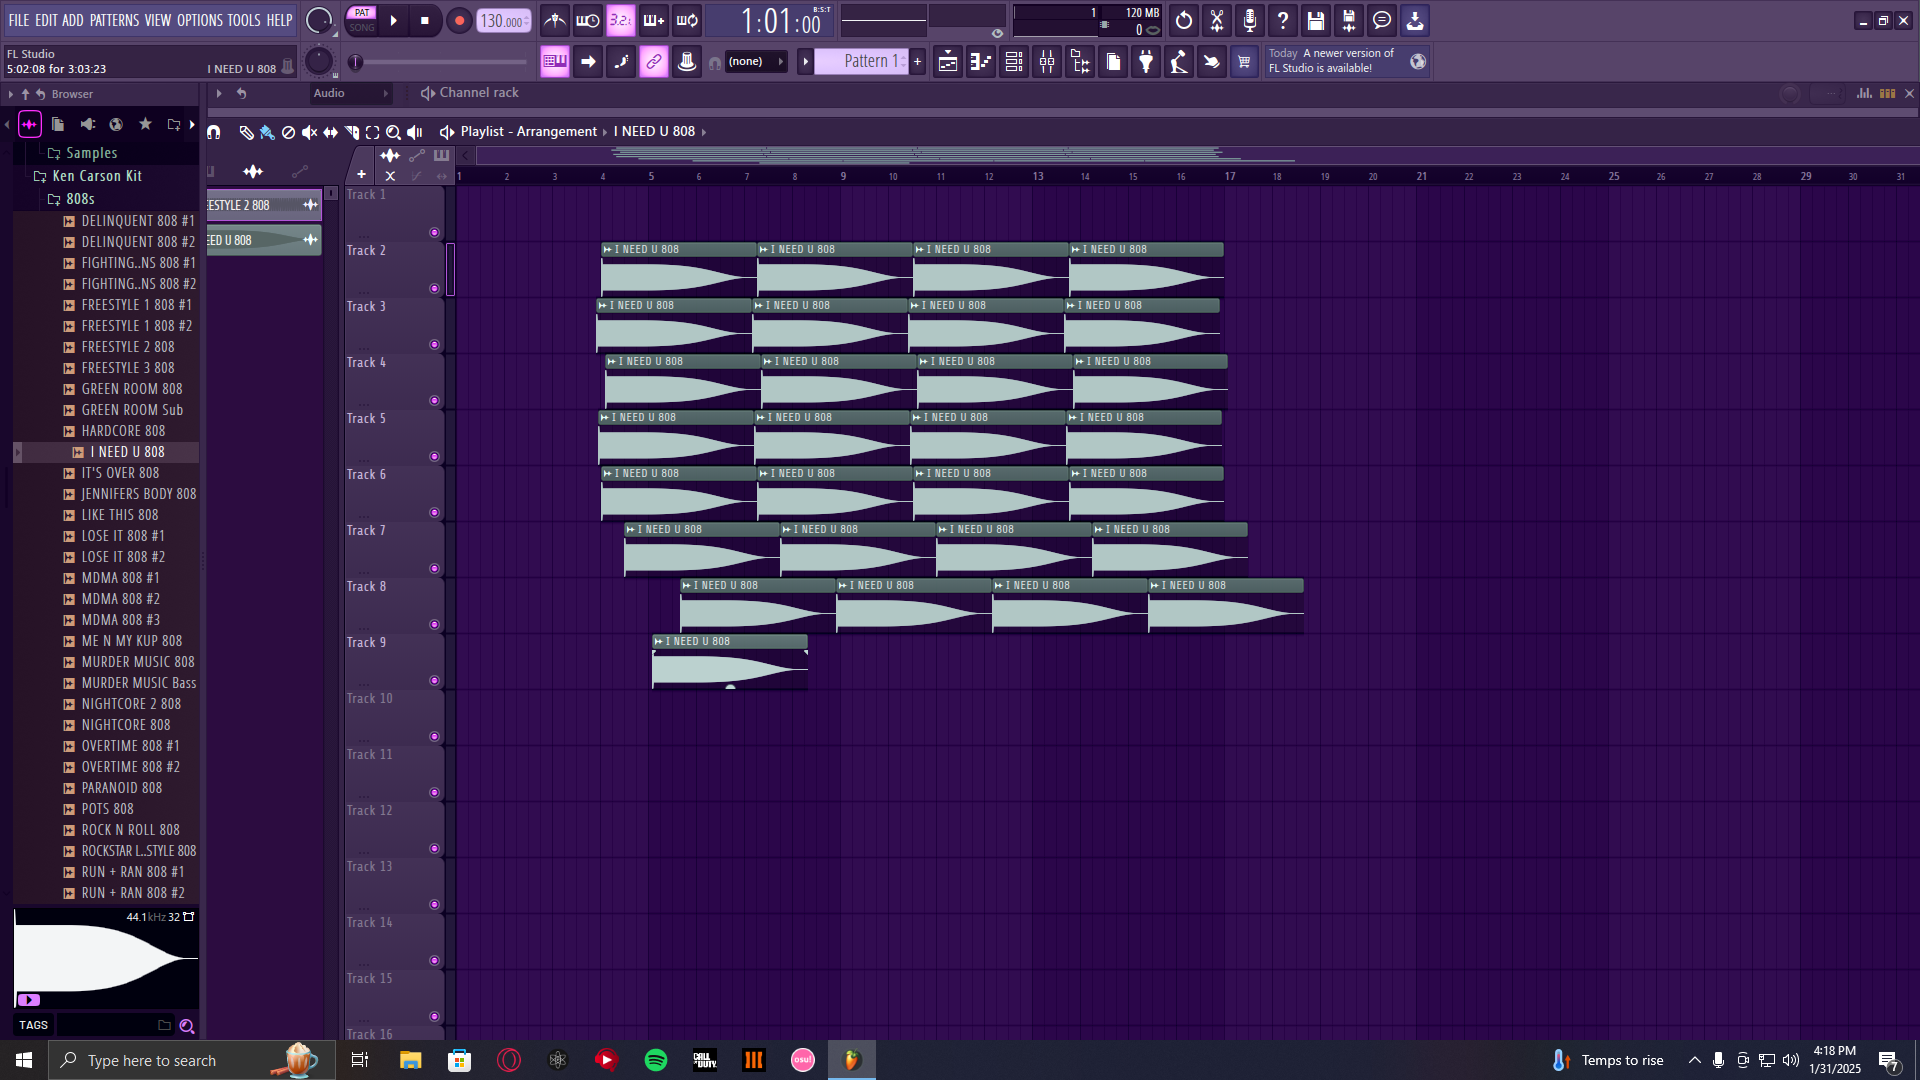Open the Playlist view button
This screenshot has width=1920, height=1080.
948,62
